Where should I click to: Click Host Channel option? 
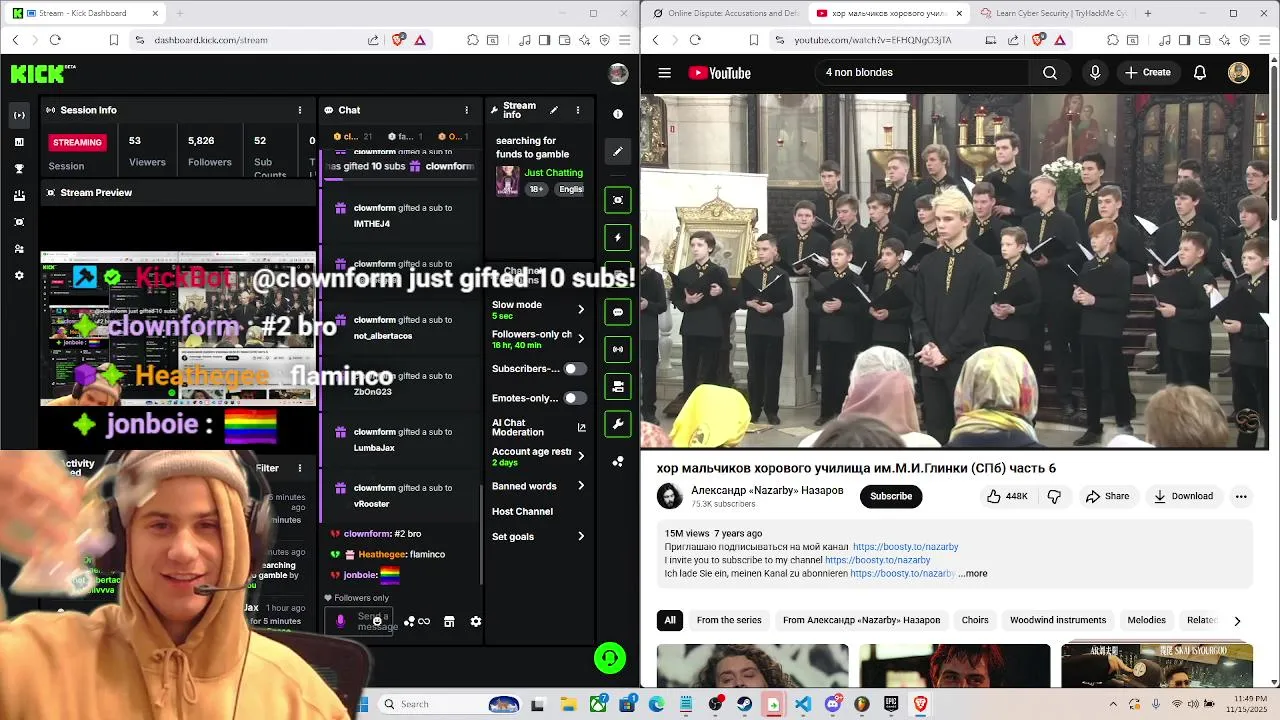(x=522, y=511)
